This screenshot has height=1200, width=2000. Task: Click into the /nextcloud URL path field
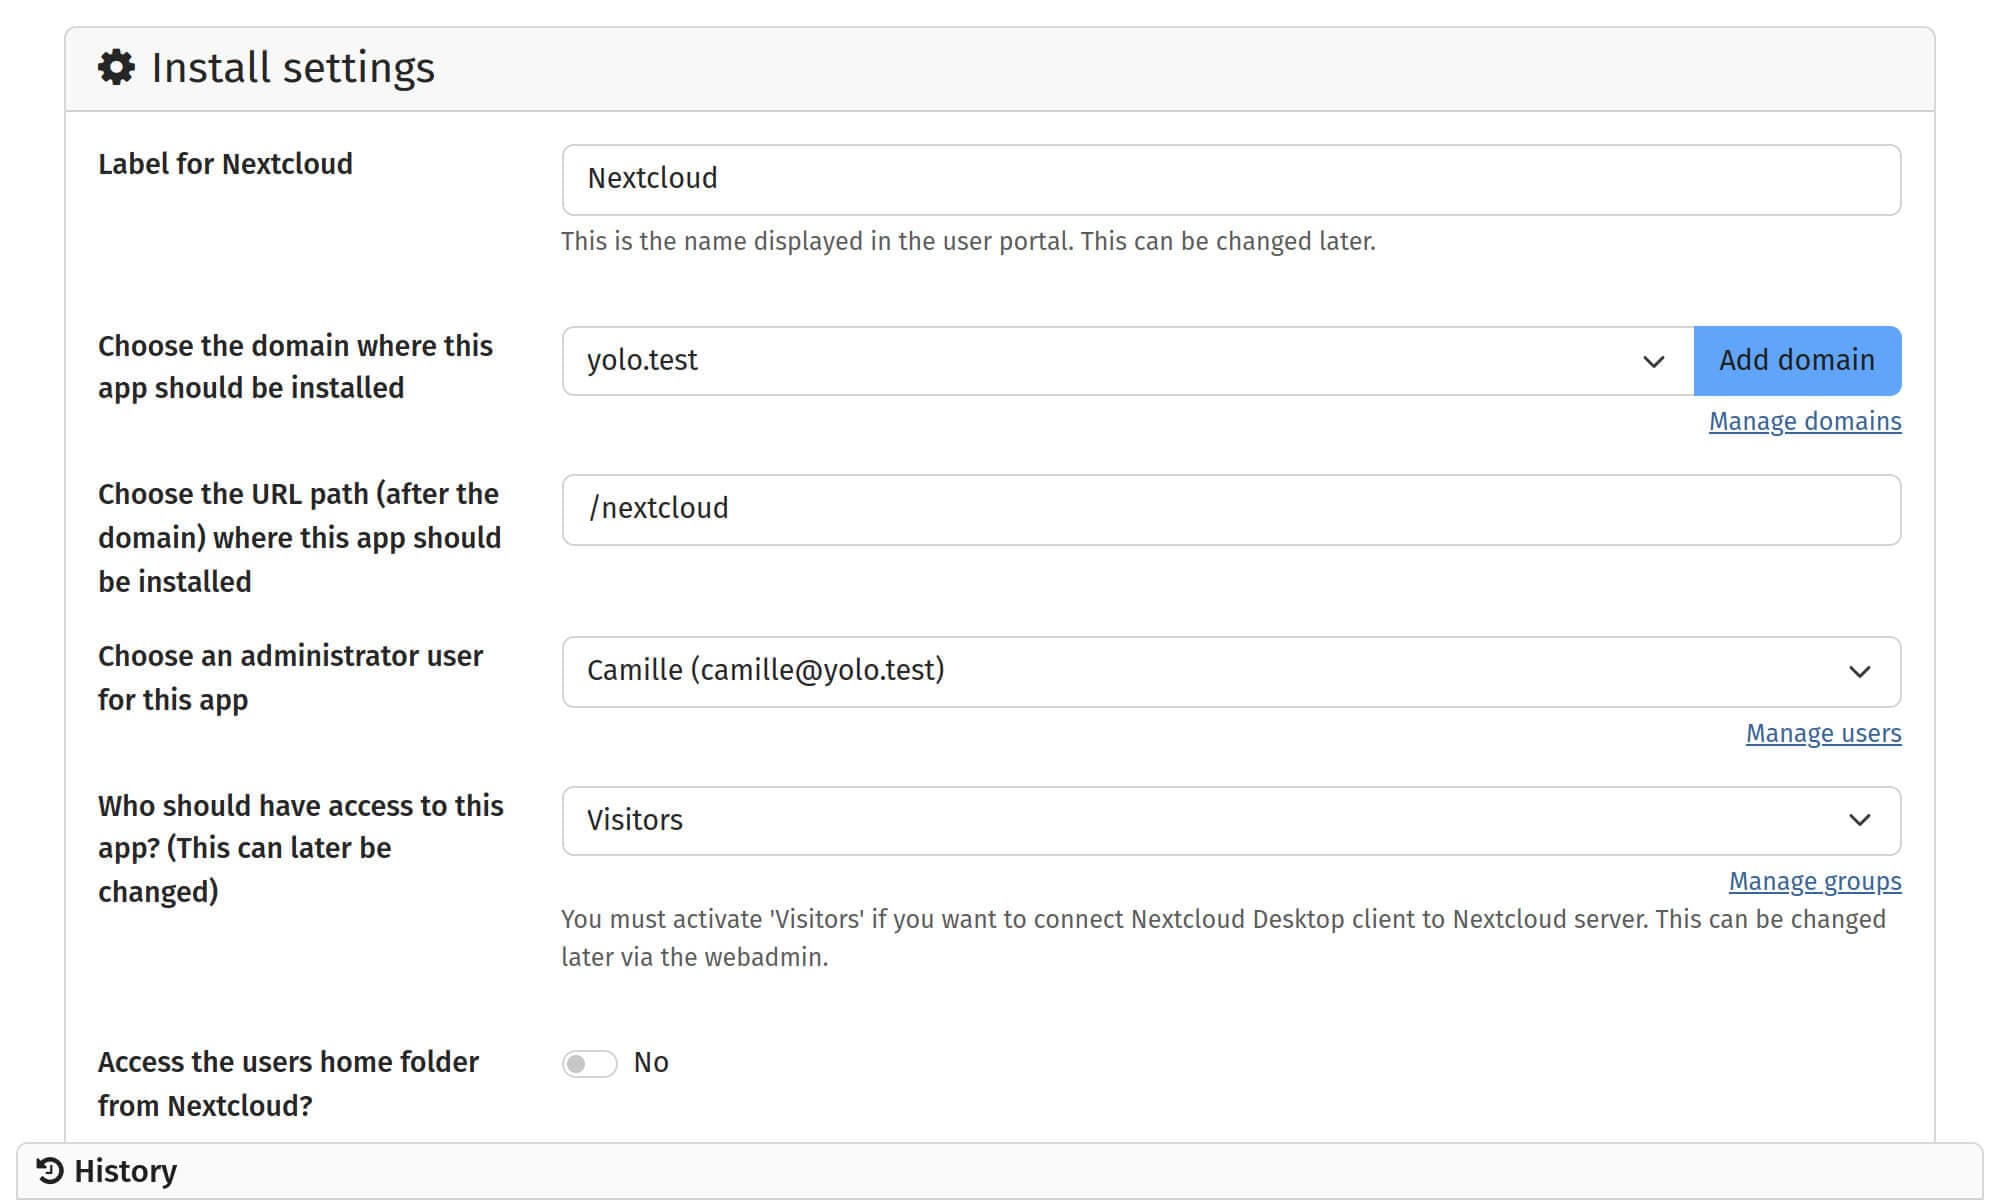coord(1230,510)
